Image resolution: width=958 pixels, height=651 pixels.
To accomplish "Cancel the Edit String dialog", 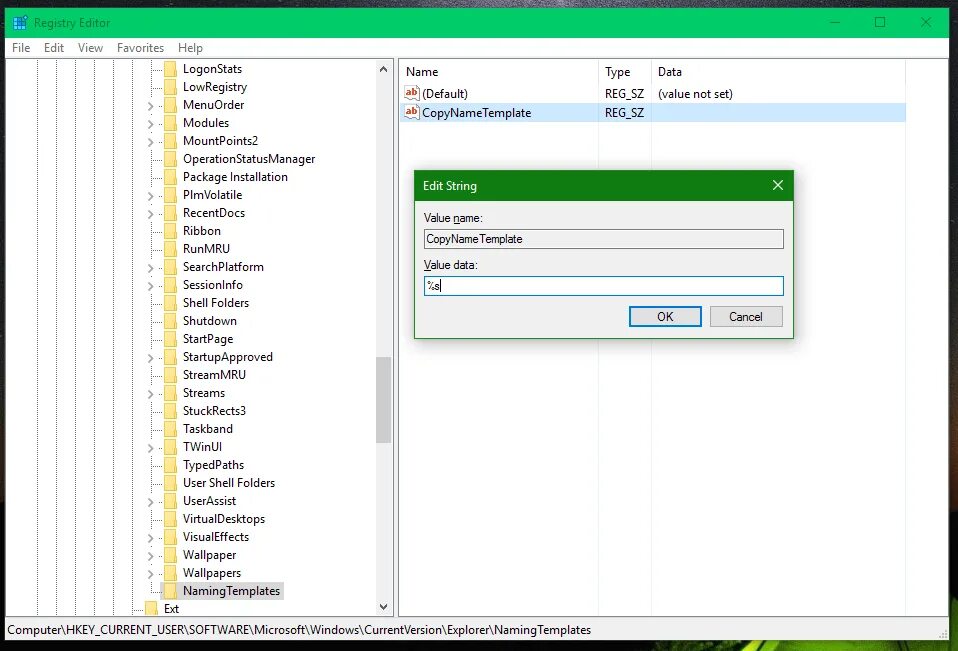I will [x=745, y=316].
